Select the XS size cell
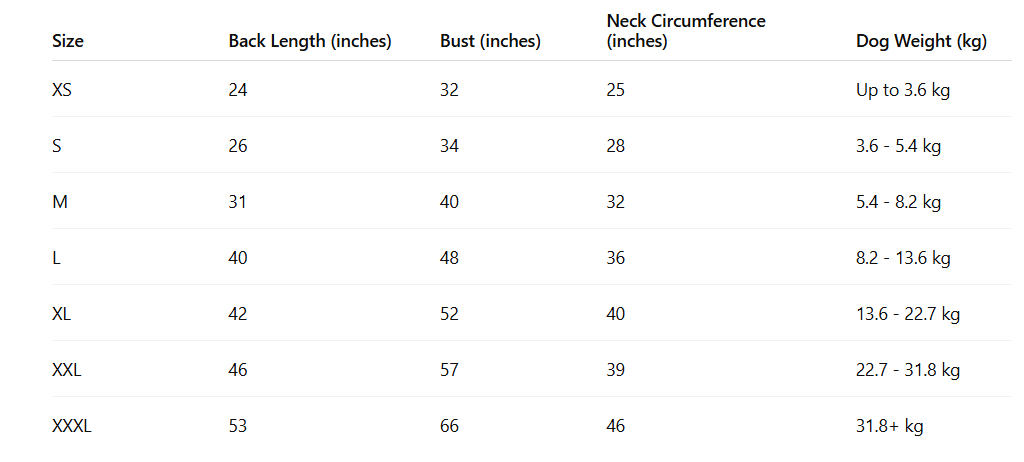Viewport: 1024px width, 462px height. pyautogui.click(x=62, y=90)
